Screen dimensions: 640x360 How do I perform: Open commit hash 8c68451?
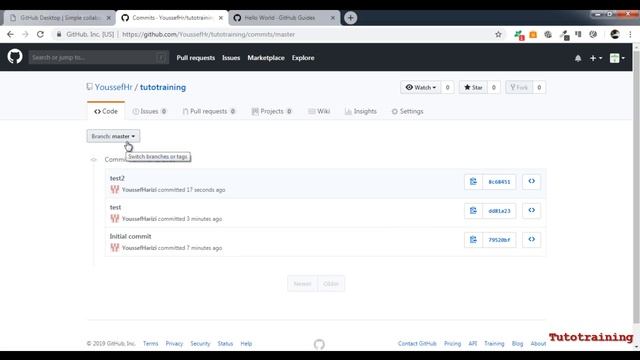499,182
